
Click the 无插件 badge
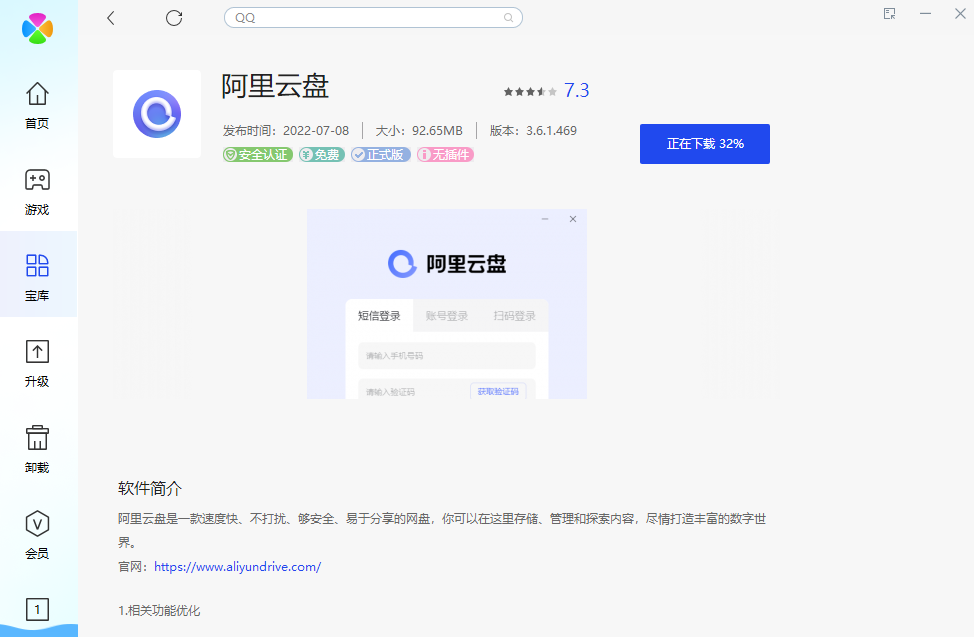(x=445, y=155)
